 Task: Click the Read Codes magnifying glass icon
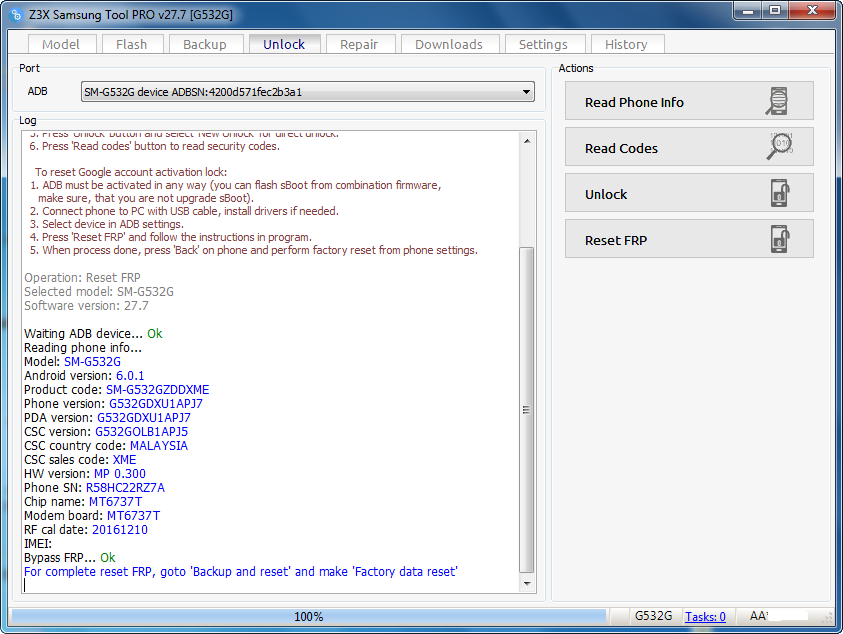[x=780, y=146]
